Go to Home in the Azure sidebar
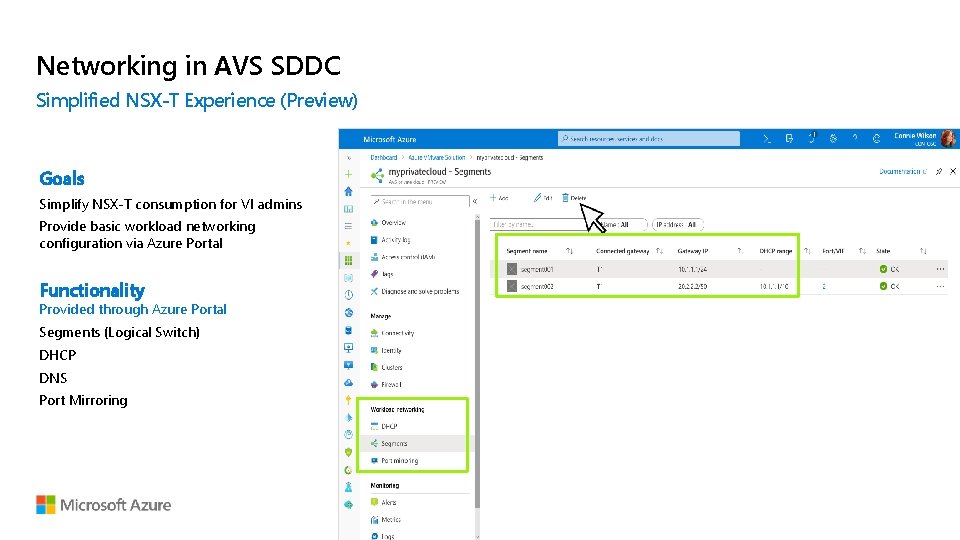960x540 pixels. tap(348, 192)
